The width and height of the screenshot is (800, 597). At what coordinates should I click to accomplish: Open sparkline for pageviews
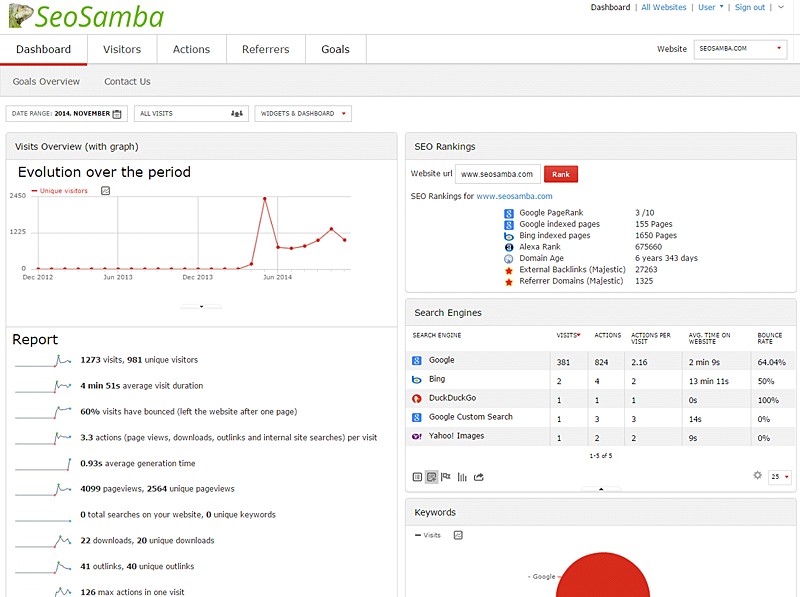43,489
